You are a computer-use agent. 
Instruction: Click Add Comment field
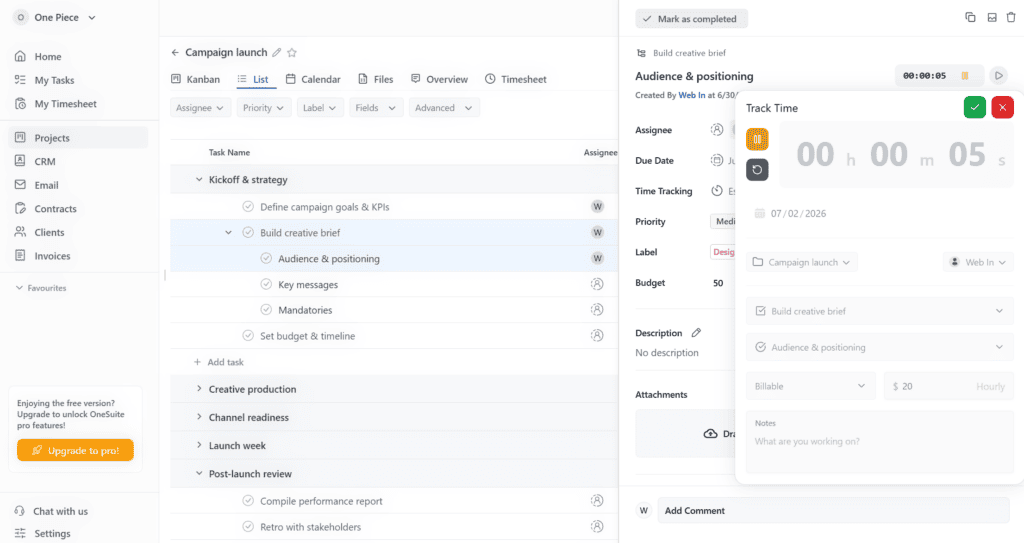[x=833, y=510]
